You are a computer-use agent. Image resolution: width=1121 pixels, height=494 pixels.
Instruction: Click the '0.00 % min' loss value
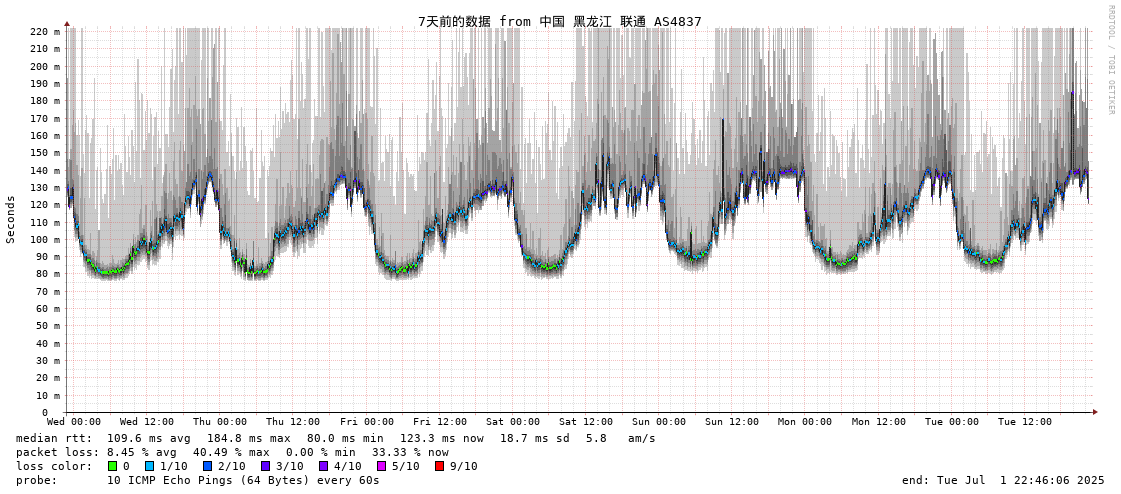click(x=322, y=452)
